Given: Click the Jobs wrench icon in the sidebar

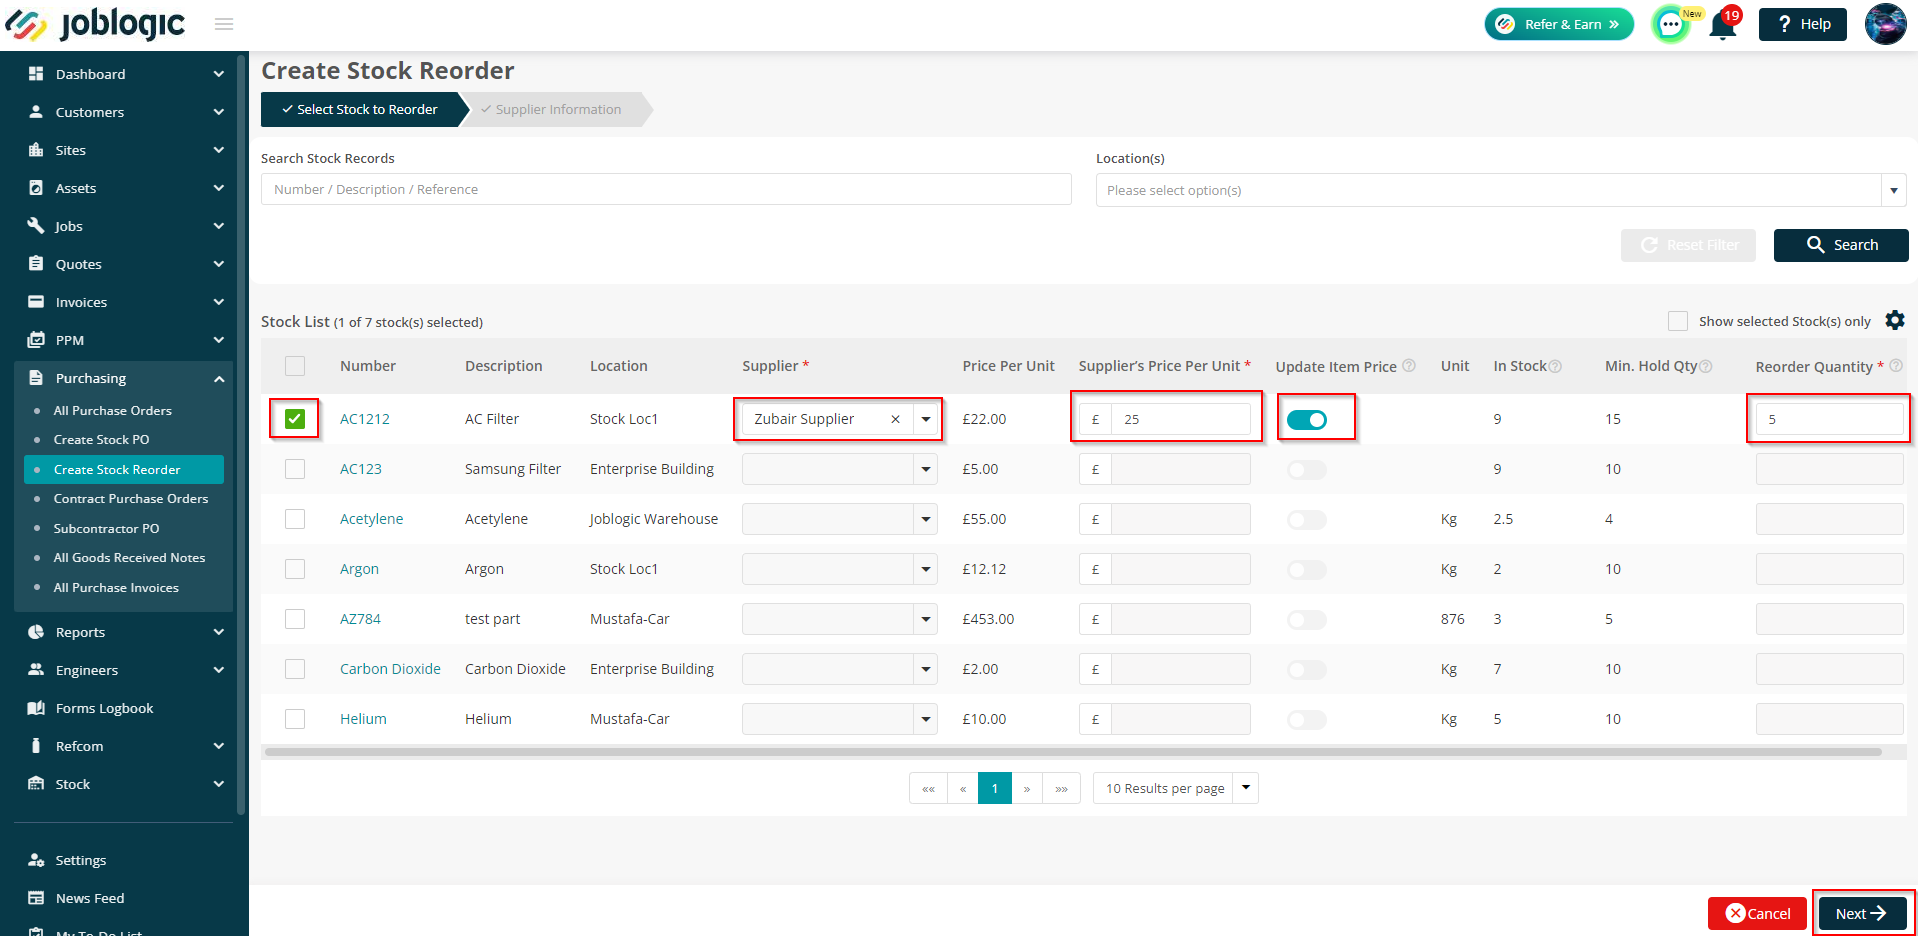Looking at the screenshot, I should coord(36,226).
